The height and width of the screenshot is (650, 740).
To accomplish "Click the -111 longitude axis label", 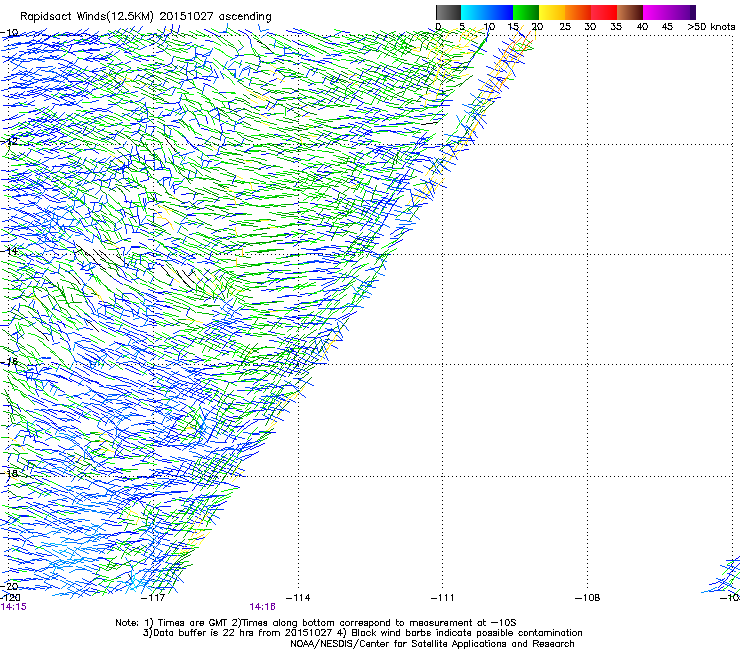I will pos(442,598).
